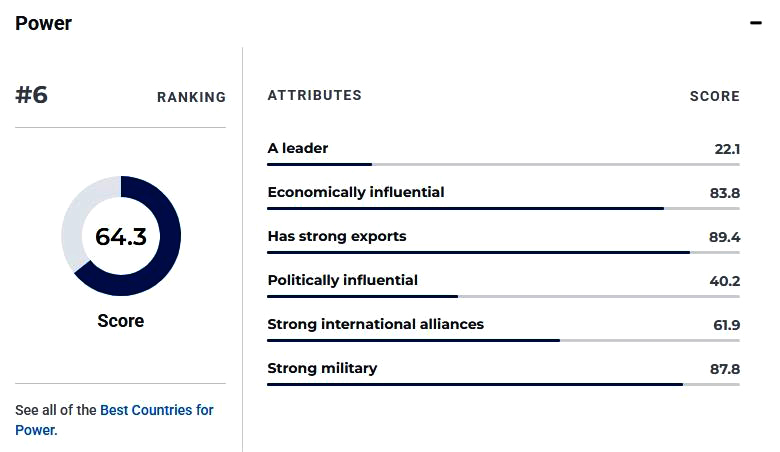Click the "Has strong exports" label
This screenshot has height=452, width=780.
coord(337,236)
